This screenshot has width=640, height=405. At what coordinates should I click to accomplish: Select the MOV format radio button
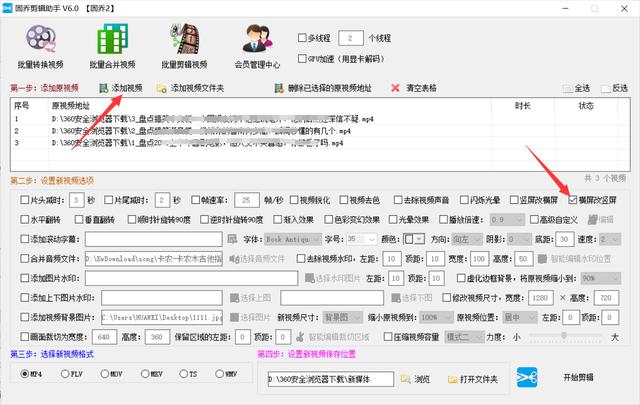104,374
